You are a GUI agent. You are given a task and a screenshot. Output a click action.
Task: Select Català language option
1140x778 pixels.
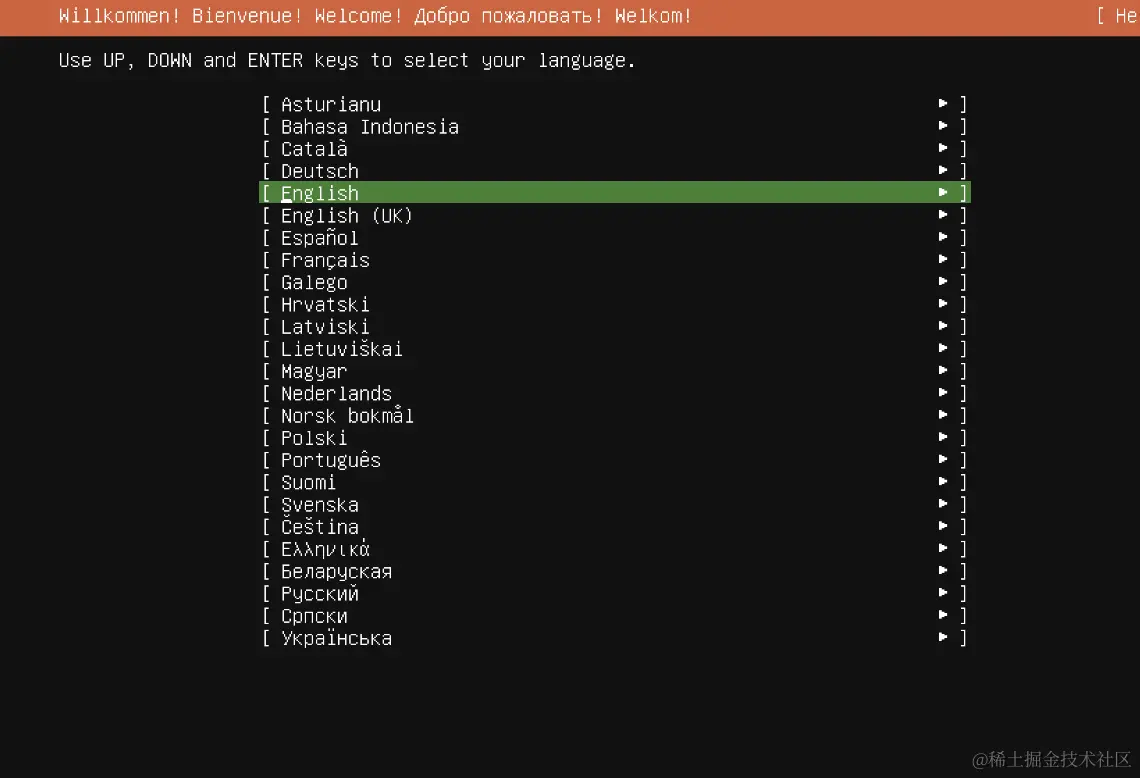coord(614,148)
